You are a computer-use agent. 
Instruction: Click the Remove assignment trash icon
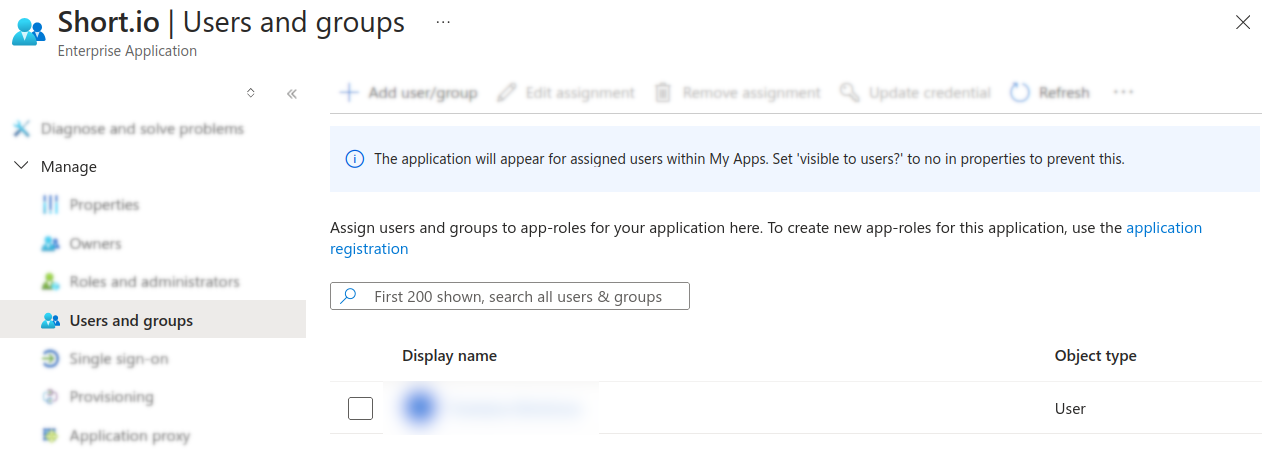click(x=662, y=93)
